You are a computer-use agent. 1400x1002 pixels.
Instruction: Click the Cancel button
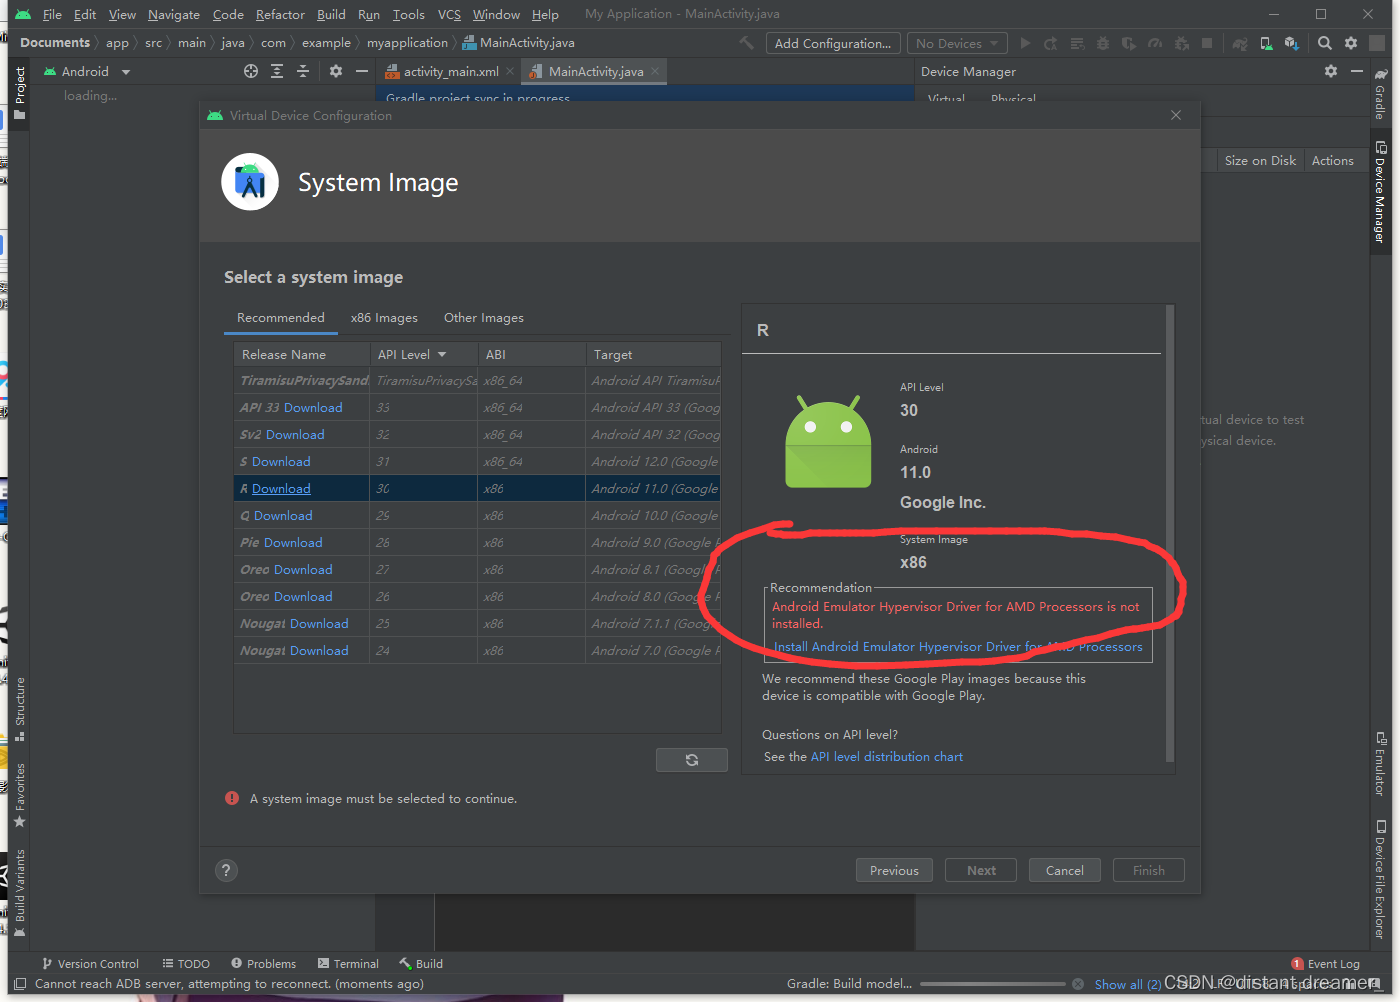[x=1065, y=870]
